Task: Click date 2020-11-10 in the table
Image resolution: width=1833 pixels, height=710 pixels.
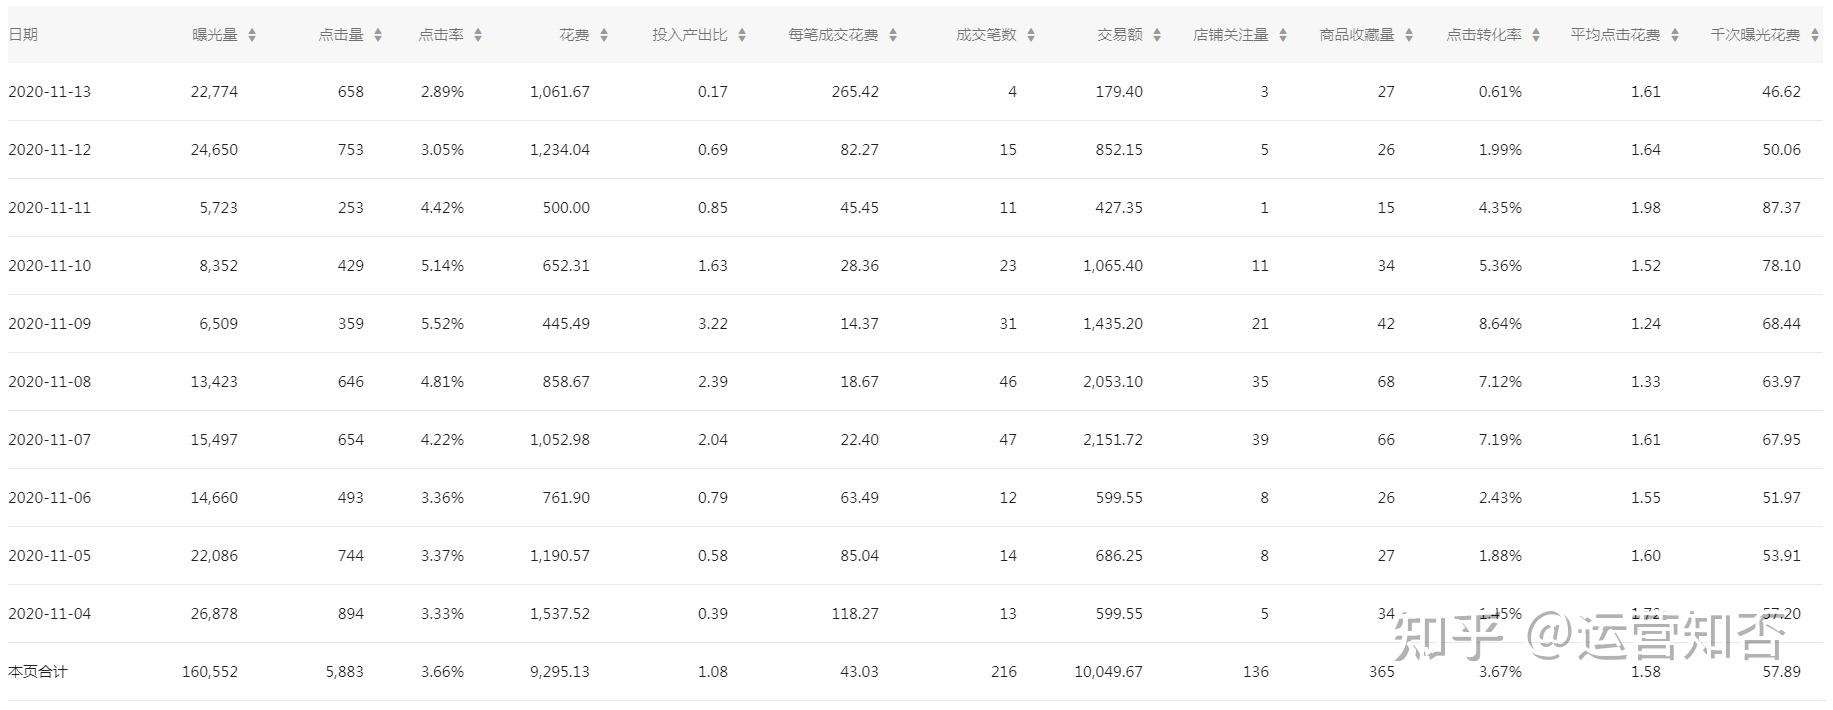Action: click(x=49, y=266)
